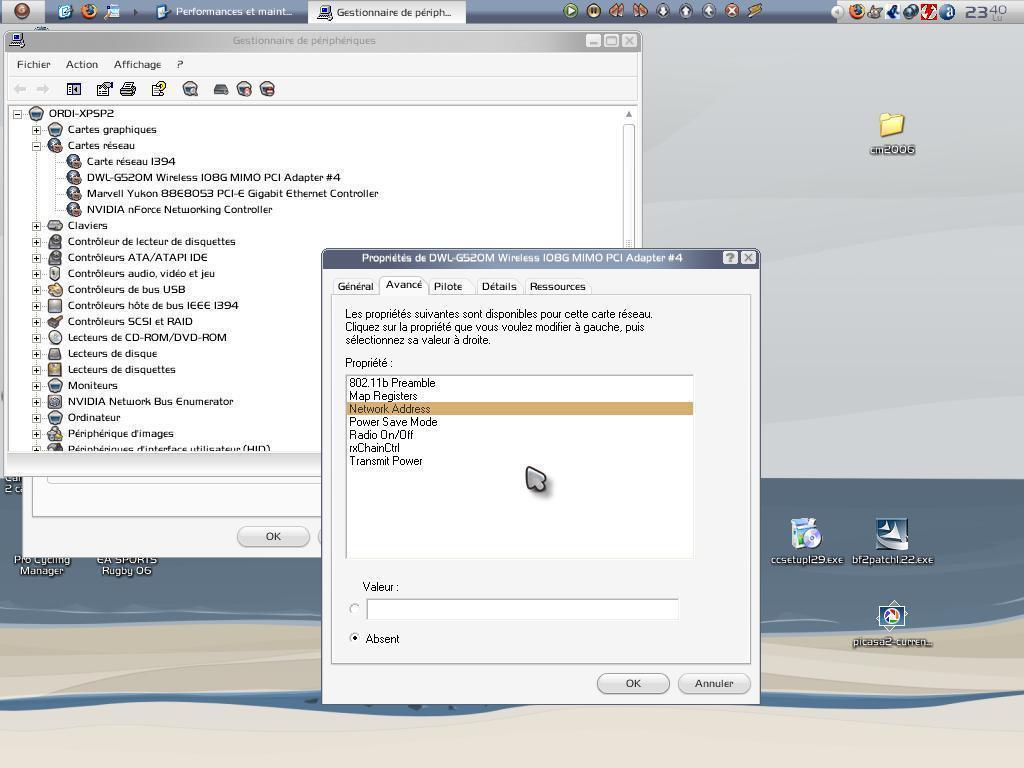Click the scan for hardware changes icon
1024x768 pixels.
coord(190,89)
